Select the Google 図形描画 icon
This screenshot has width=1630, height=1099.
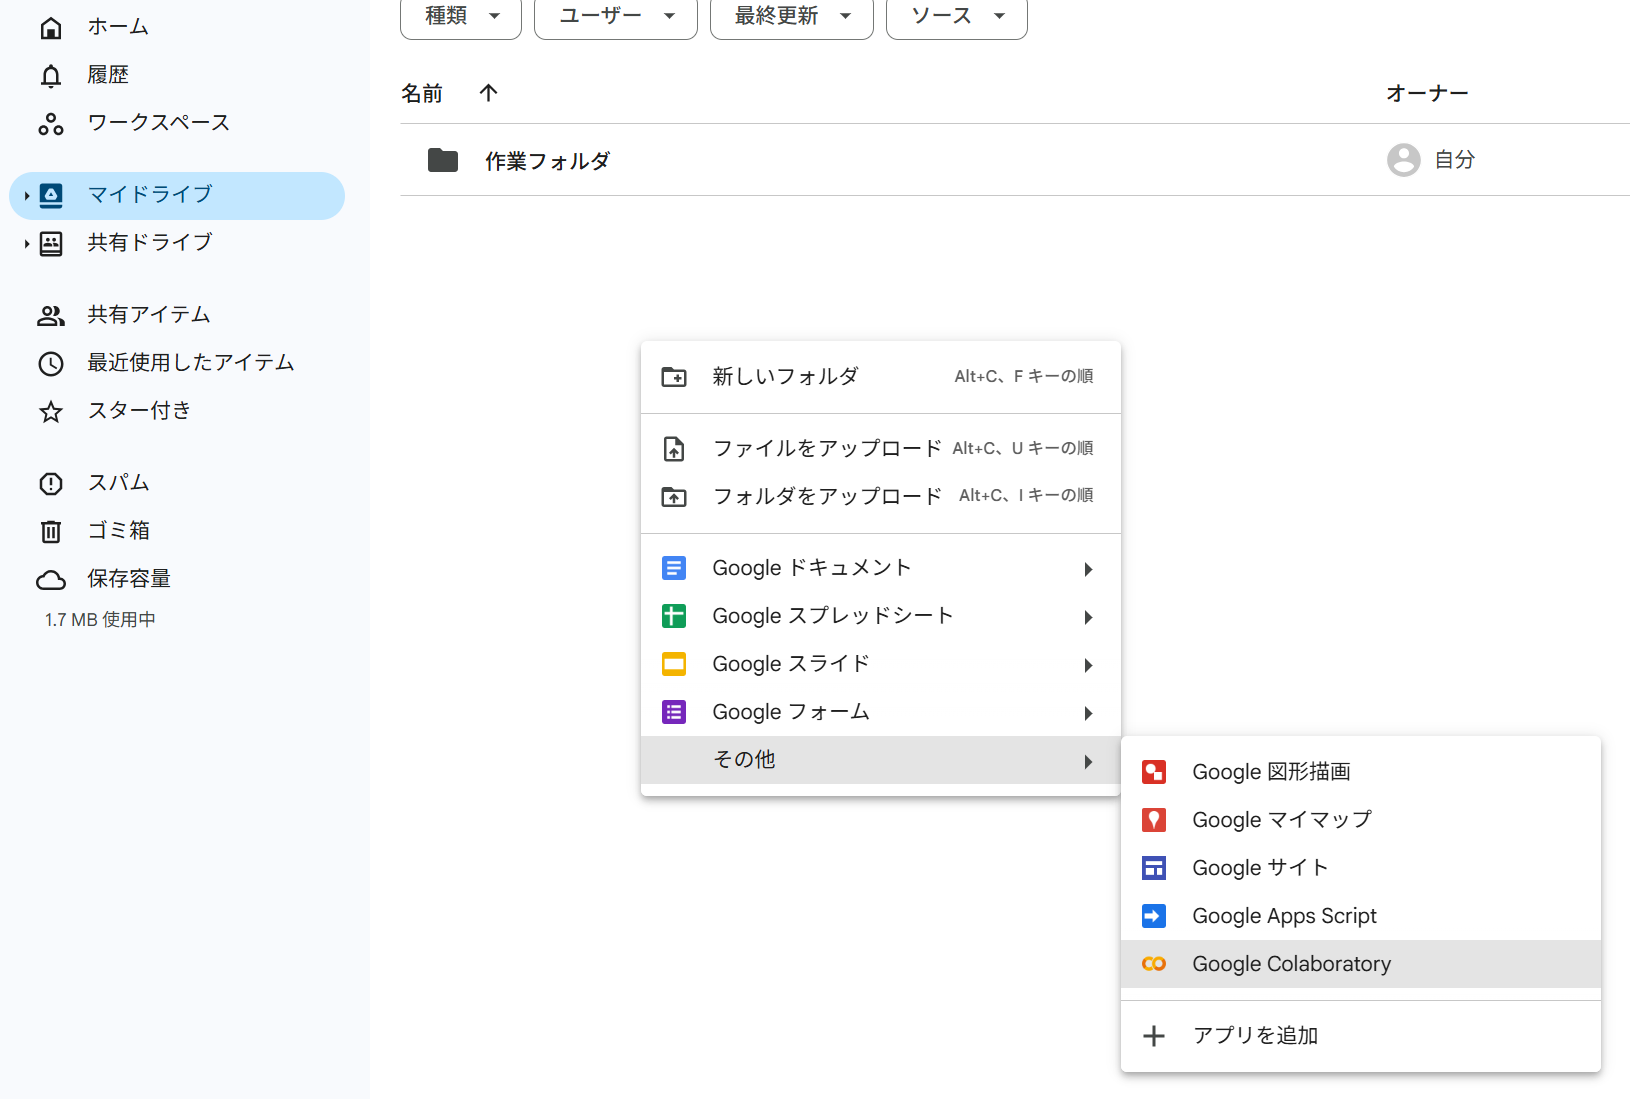pos(1154,771)
